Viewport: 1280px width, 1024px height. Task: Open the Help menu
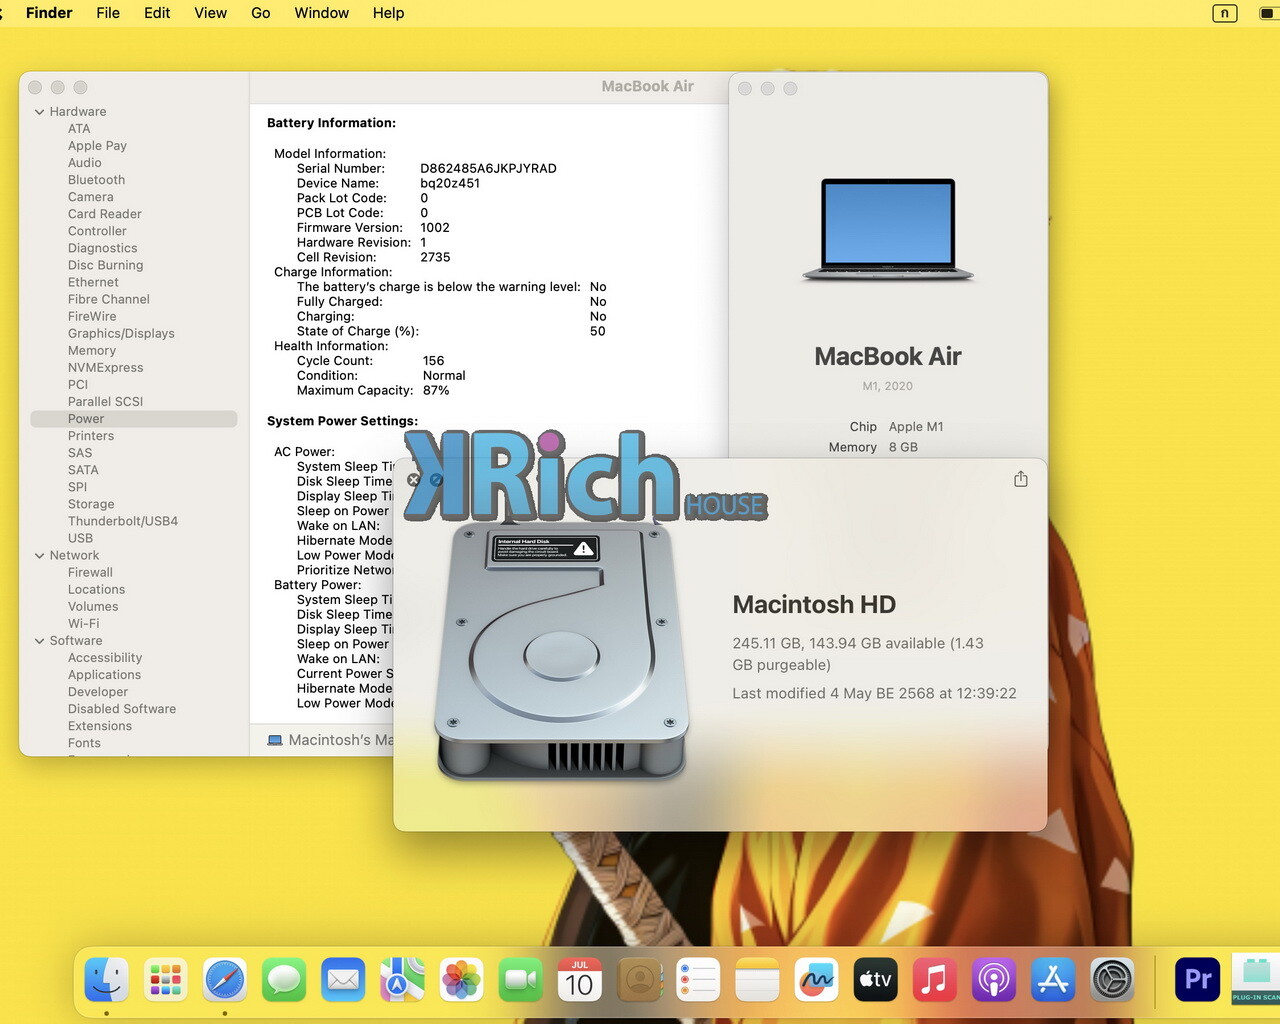[x=388, y=13]
